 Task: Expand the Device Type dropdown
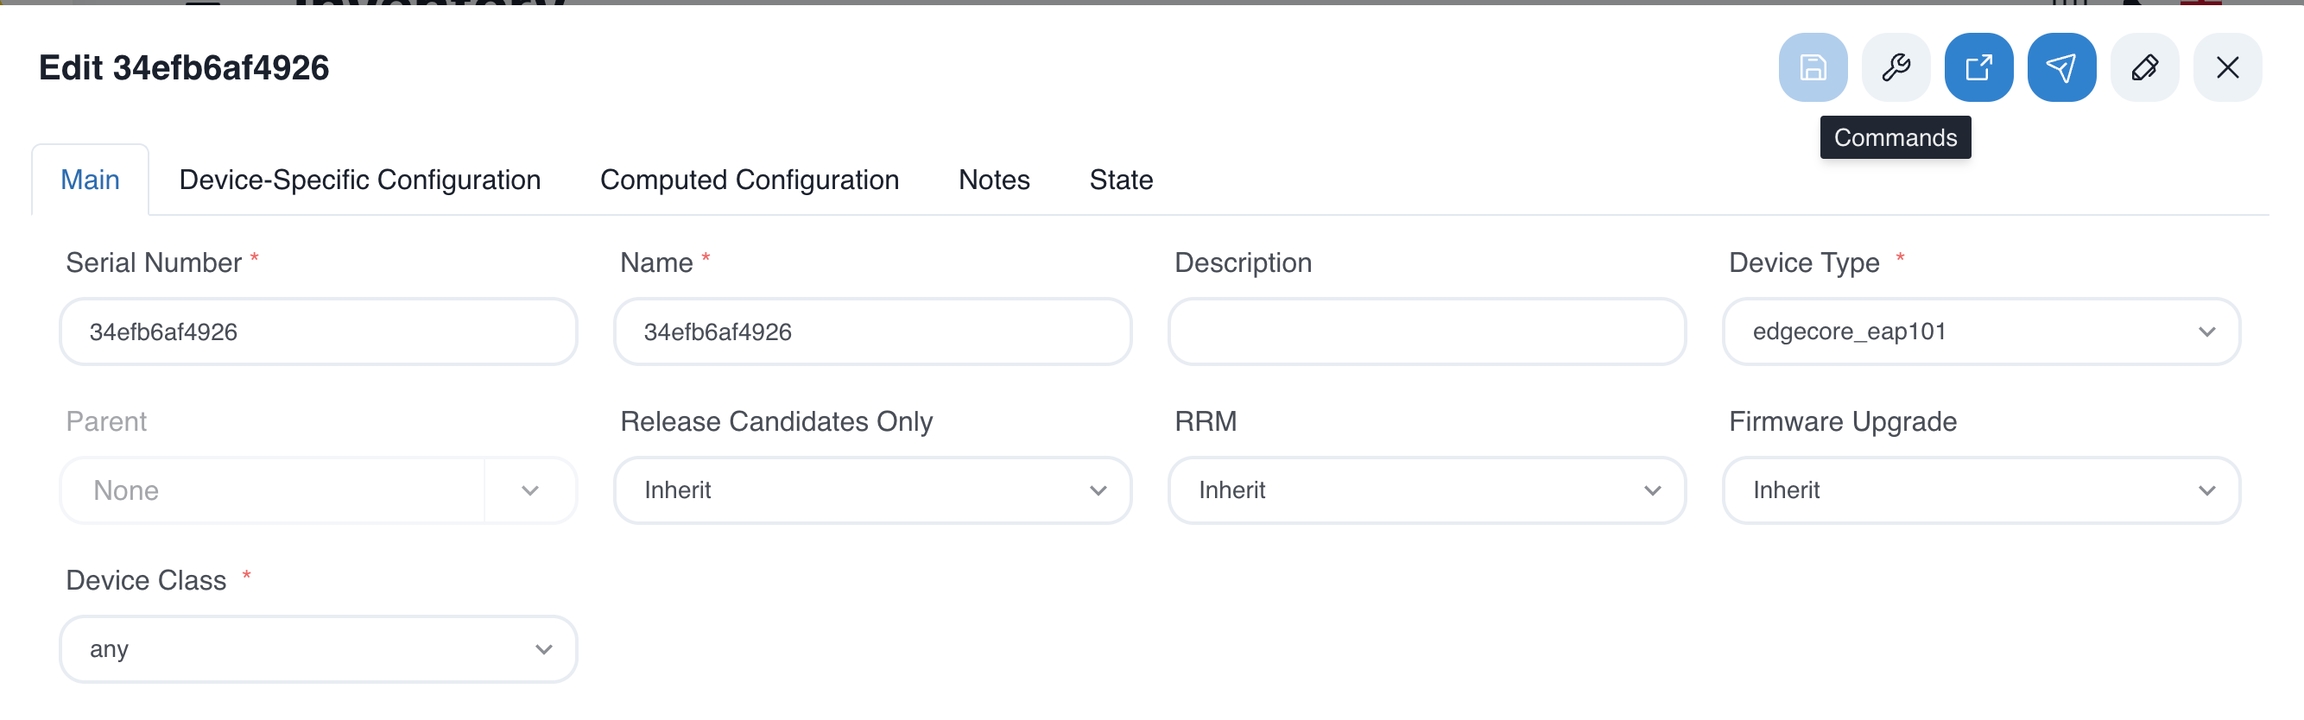pos(1980,331)
